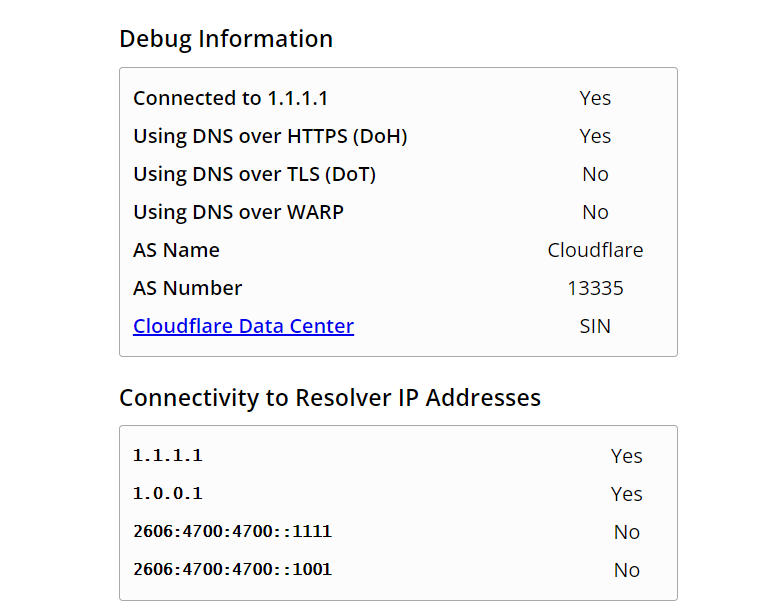Viewport: 766px width, 607px height.
Task: Click the Yes value for Connected to 1.1.1.1
Action: click(x=595, y=98)
